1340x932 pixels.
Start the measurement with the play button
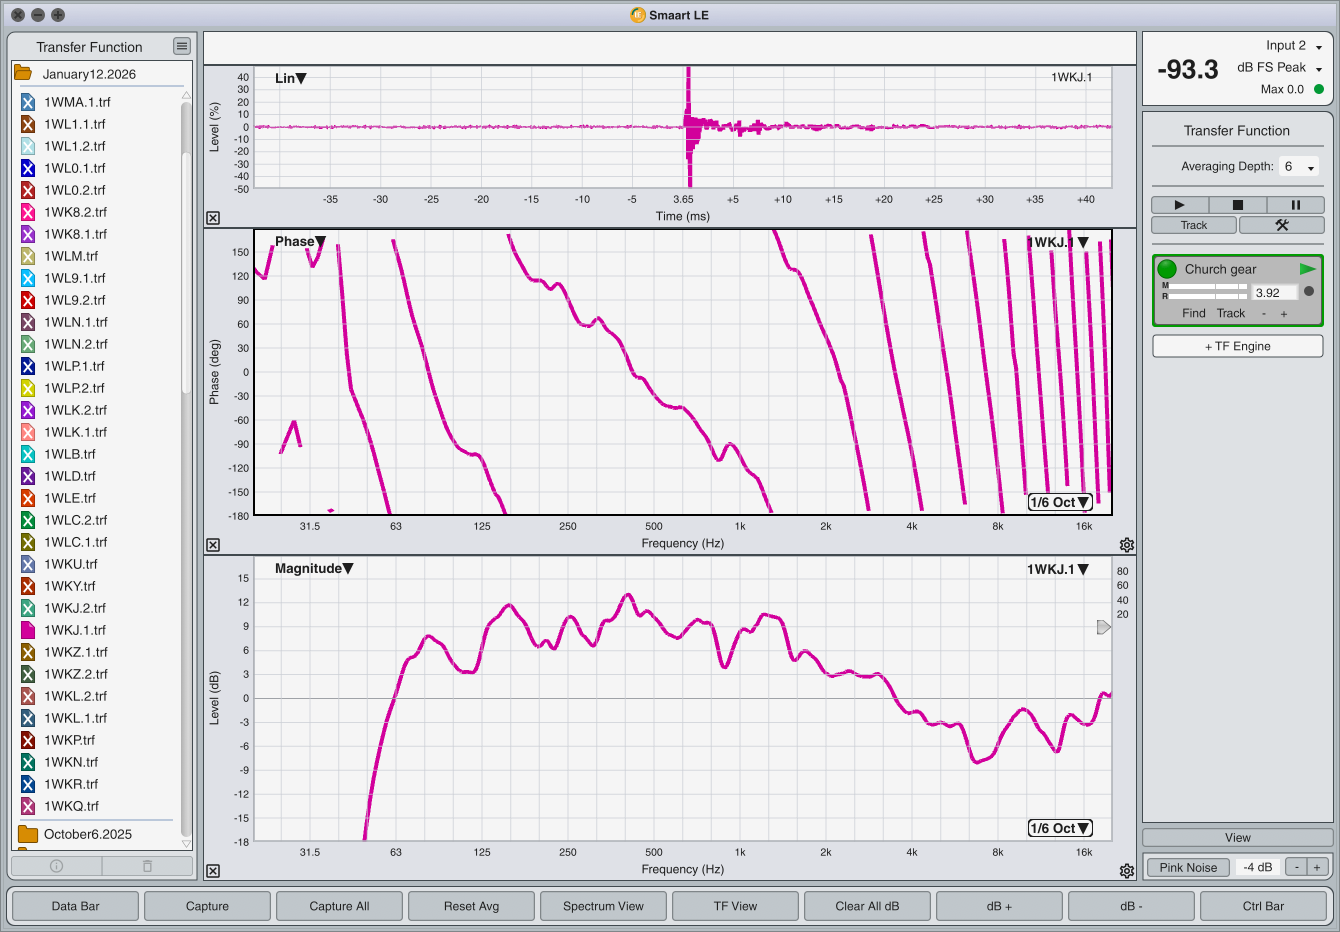tap(1179, 205)
